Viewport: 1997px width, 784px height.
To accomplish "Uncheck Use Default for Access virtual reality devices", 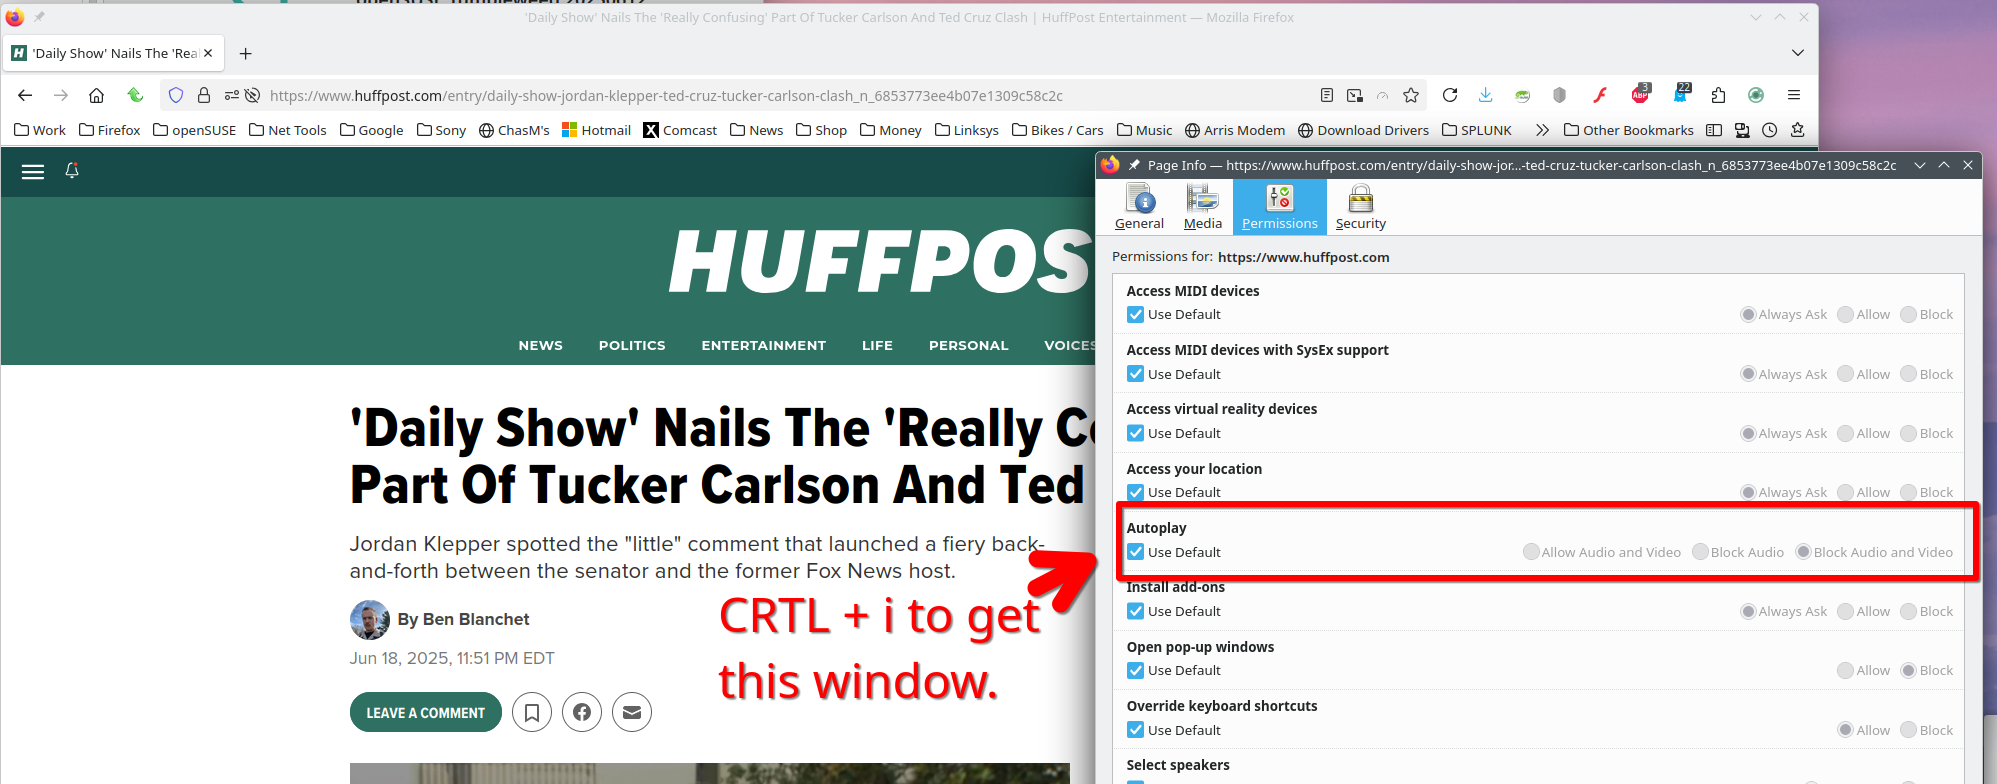I will point(1136,433).
